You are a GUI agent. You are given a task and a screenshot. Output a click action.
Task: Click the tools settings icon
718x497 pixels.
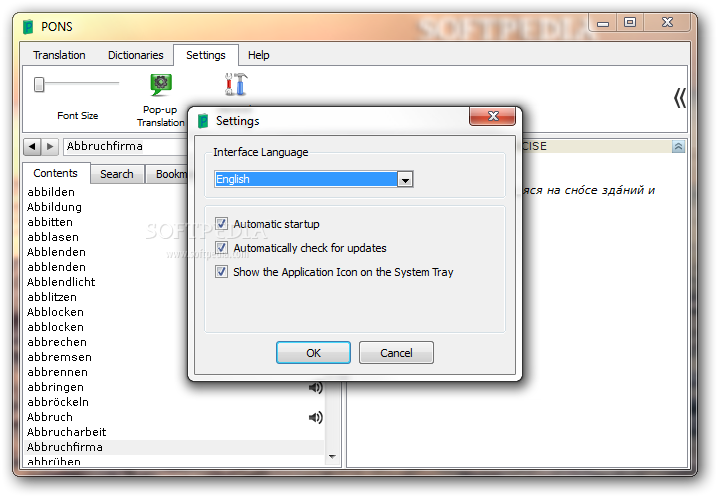(236, 84)
